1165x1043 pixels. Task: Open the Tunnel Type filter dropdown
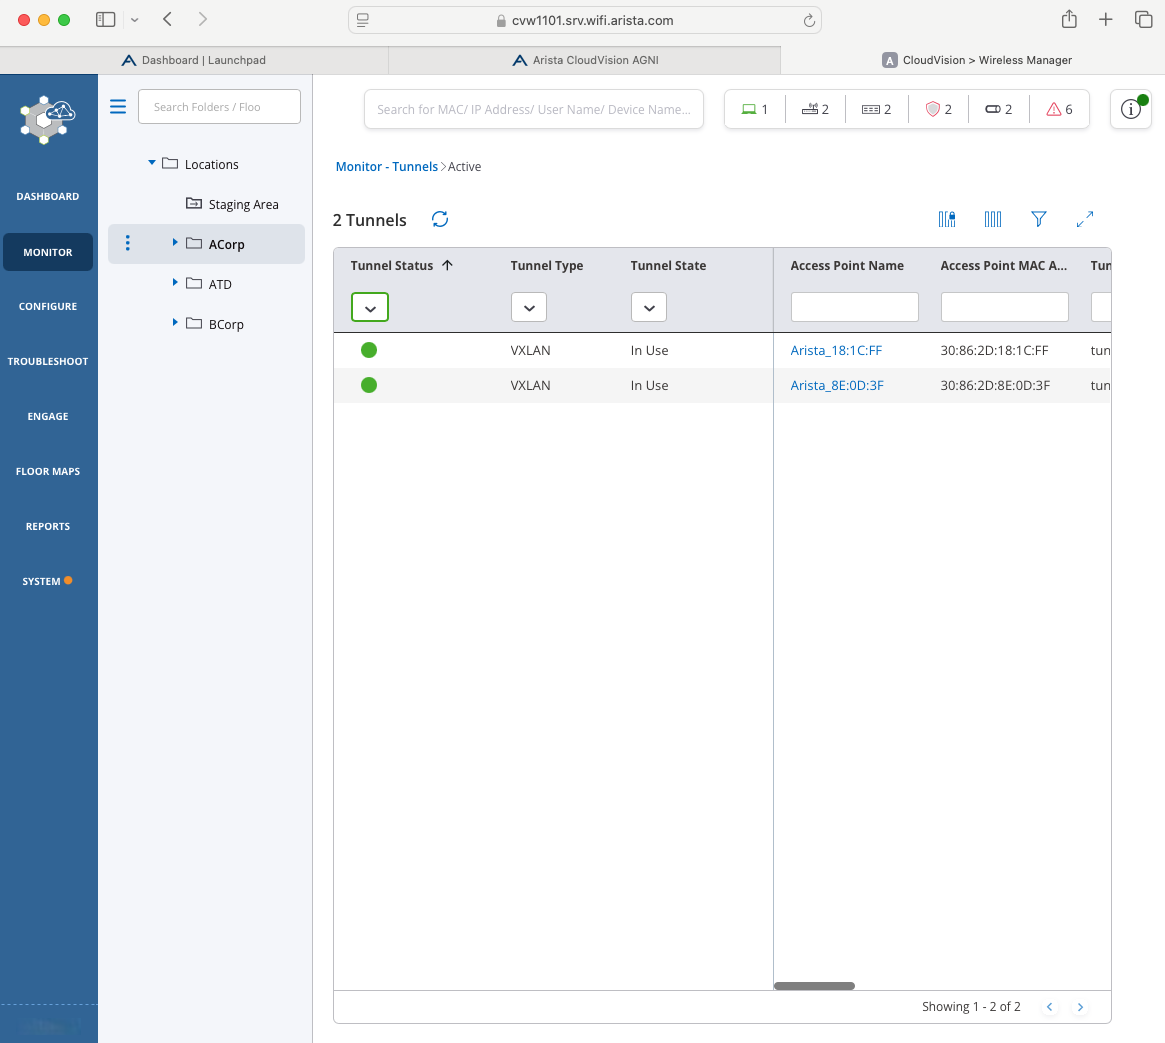tap(529, 308)
